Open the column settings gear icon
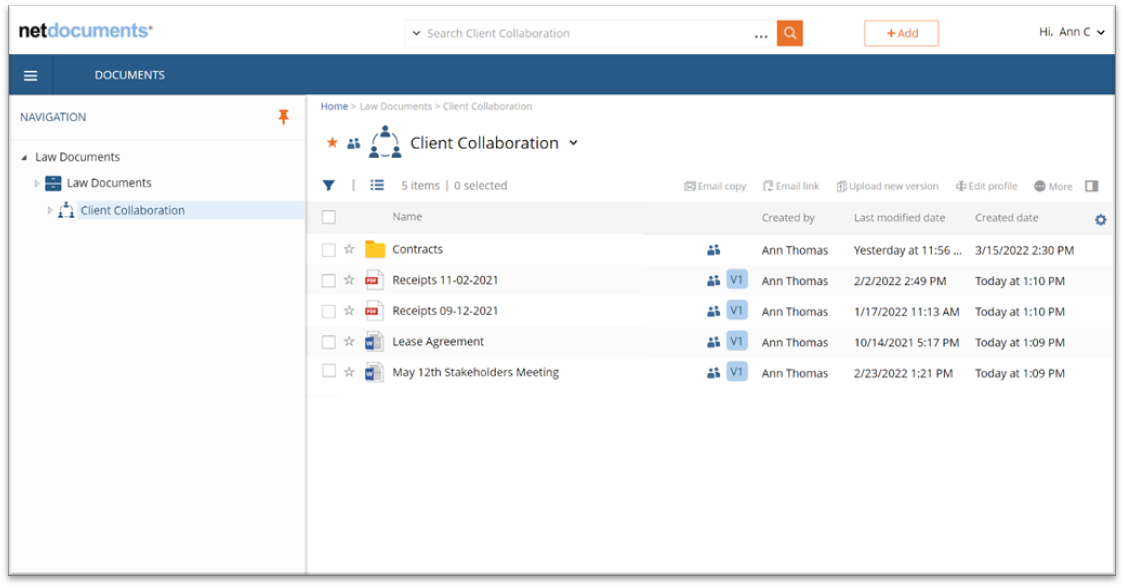Image resolution: width=1125 pixels, height=588 pixels. (1100, 217)
